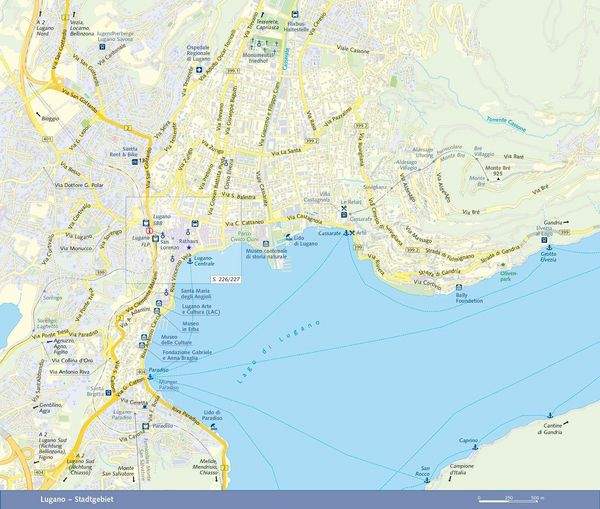The image size is (600, 509).
Task: Select the 'Torrente Cassone' river label
Action: click(x=506, y=124)
